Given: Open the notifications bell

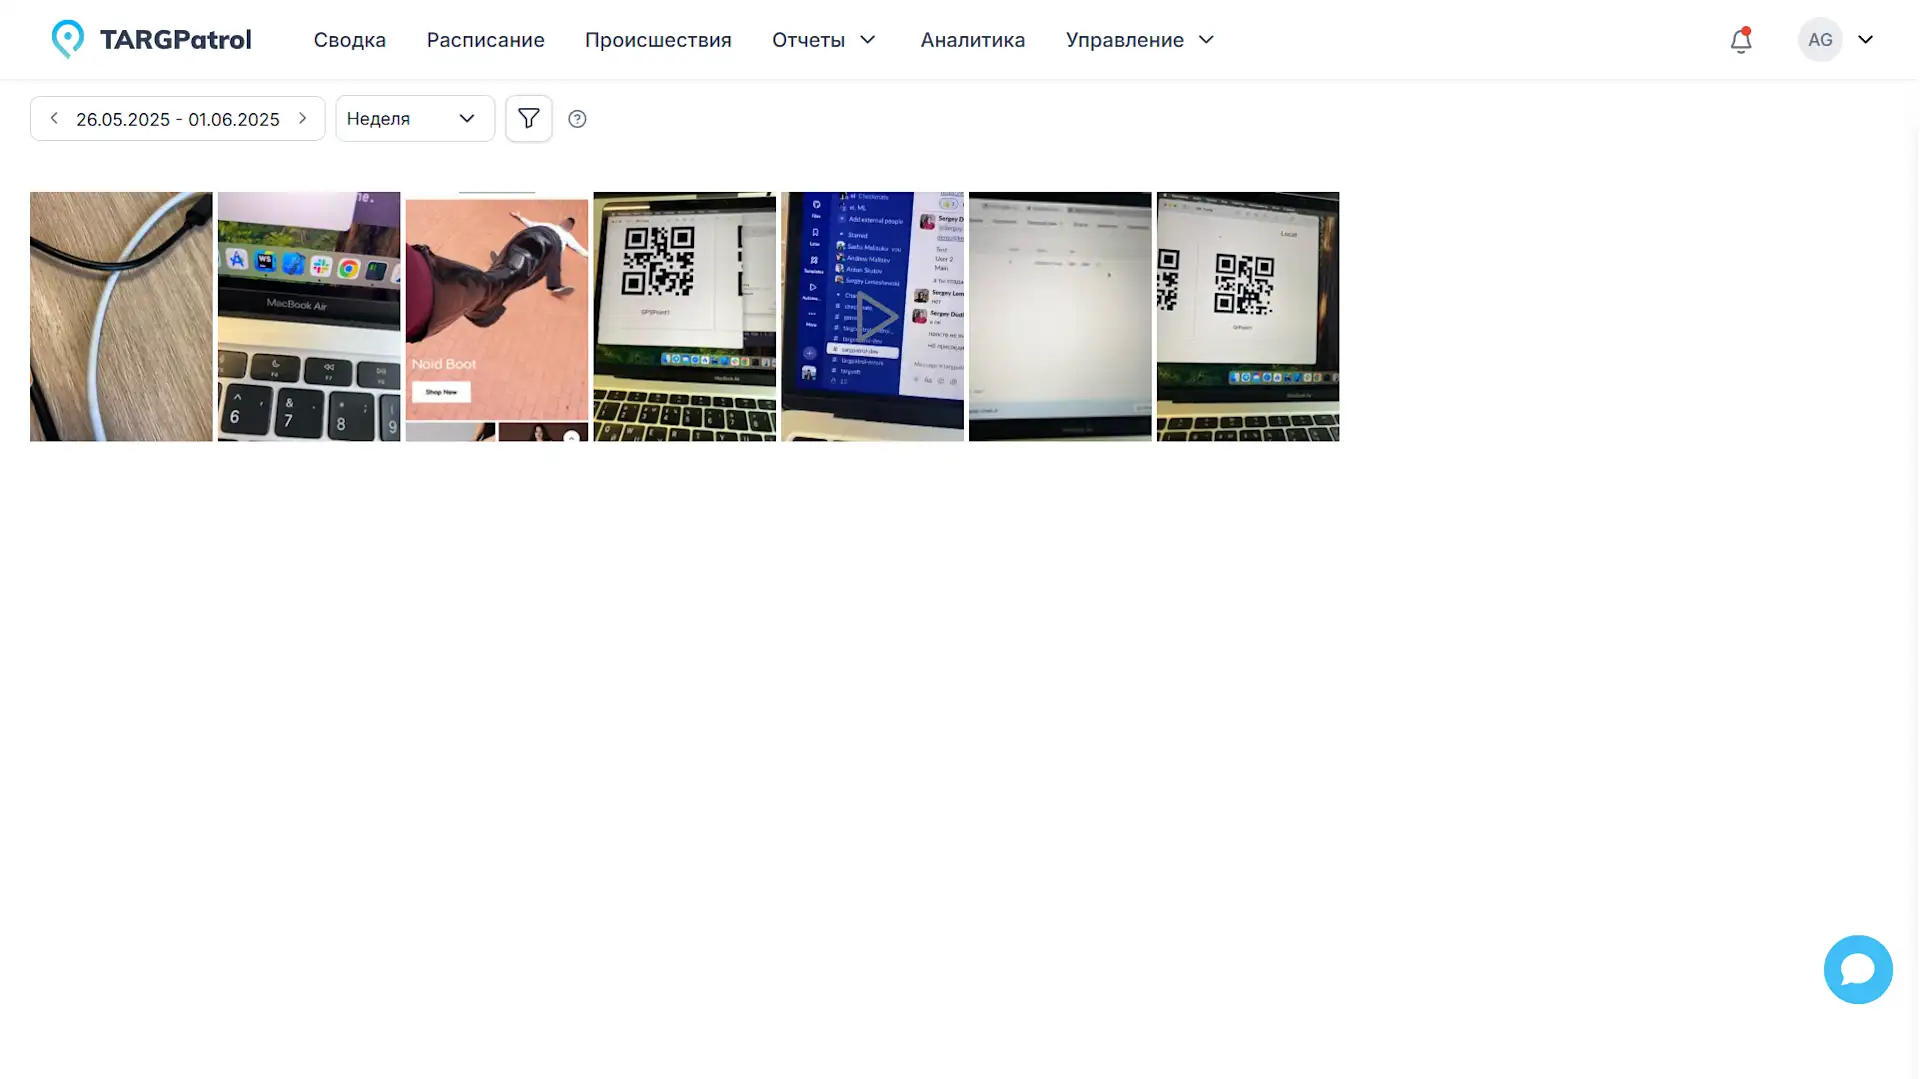Looking at the screenshot, I should pos(1740,40).
